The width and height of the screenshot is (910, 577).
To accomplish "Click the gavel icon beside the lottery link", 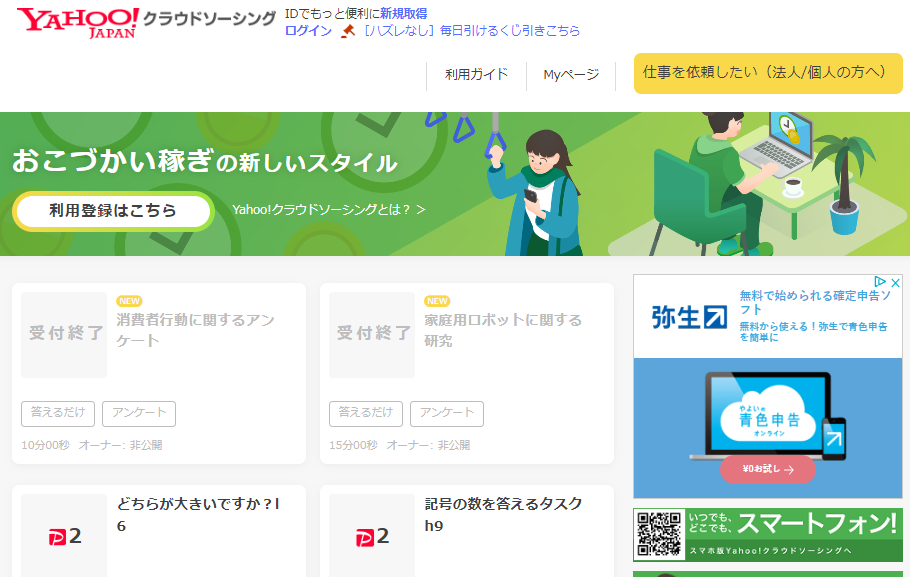I will (x=348, y=31).
